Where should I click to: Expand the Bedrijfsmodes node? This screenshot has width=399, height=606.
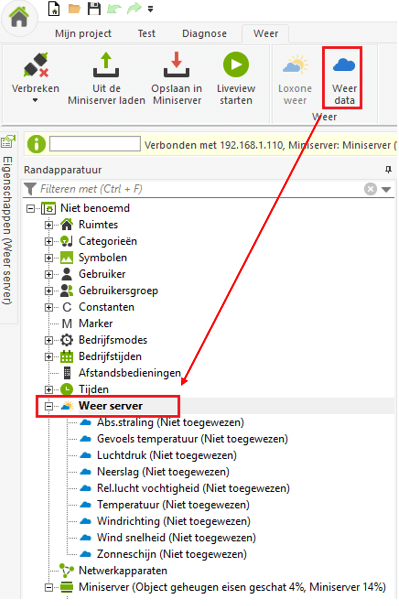coord(49,340)
